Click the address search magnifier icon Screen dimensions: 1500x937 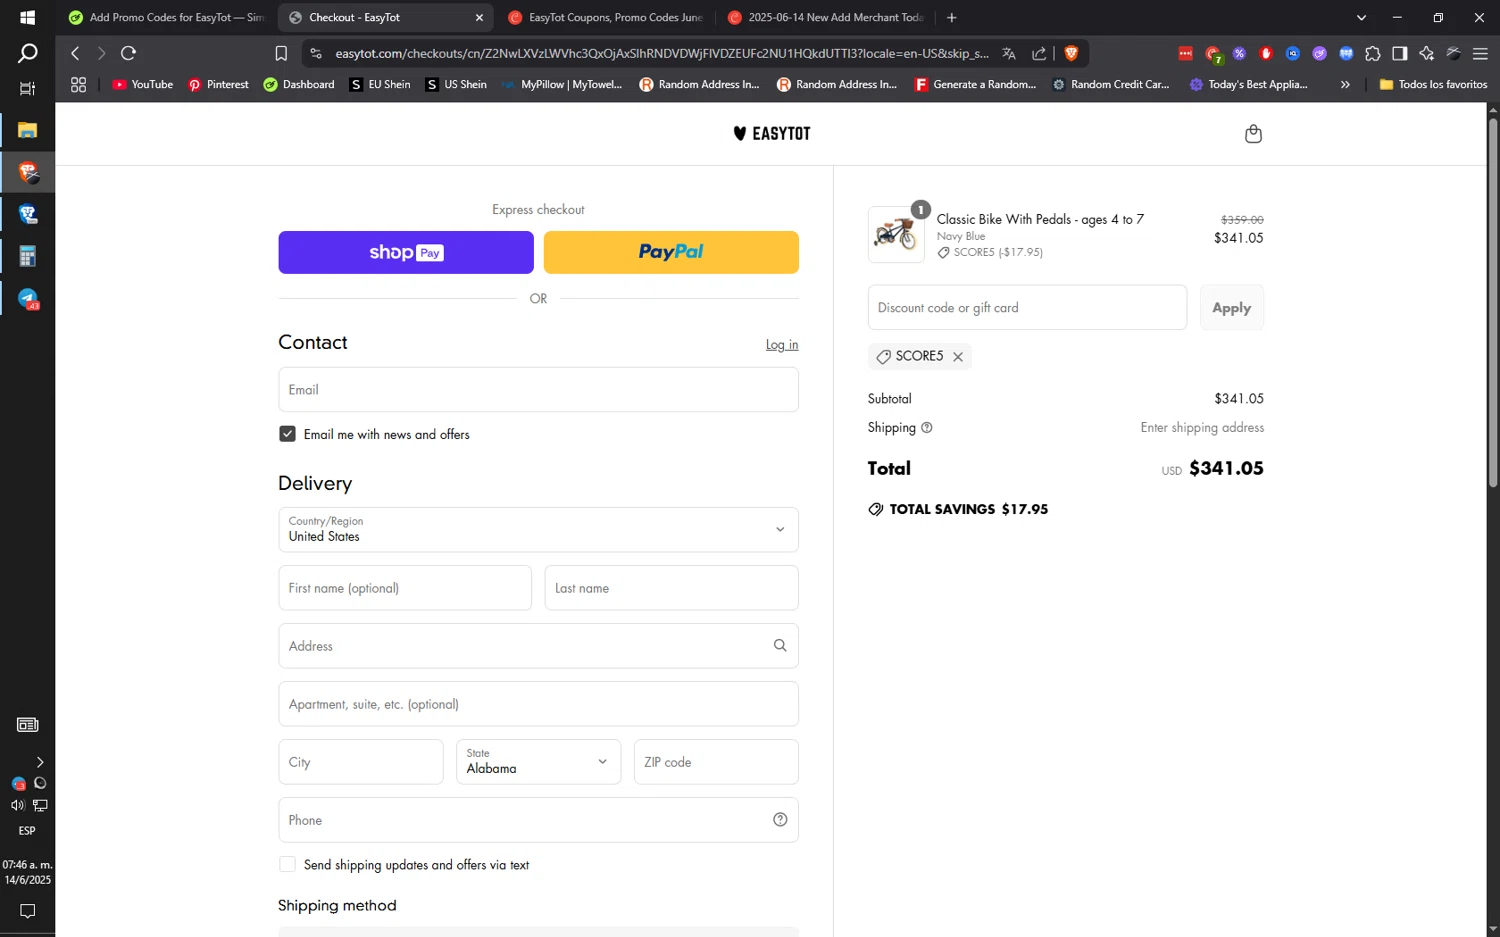[x=780, y=646]
